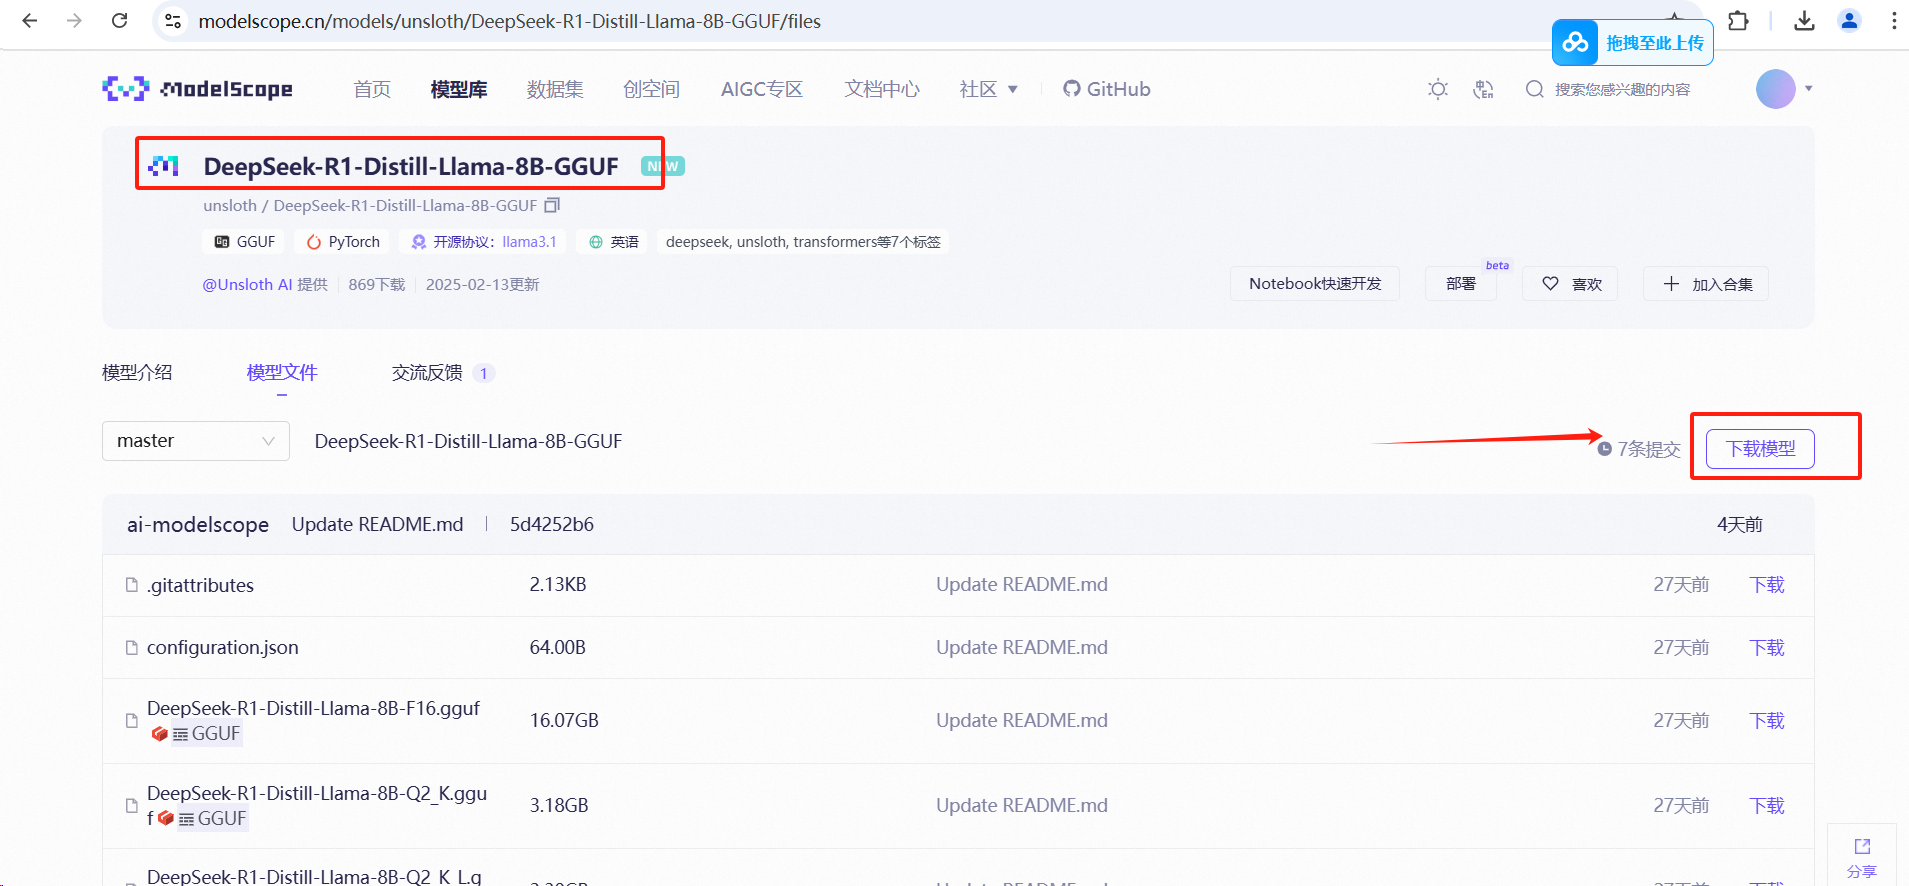This screenshot has width=1909, height=886.
Task: Click the model logo beside DeepSeek-R1-Distill-Llama-8B-GGUF title
Action: [x=163, y=166]
